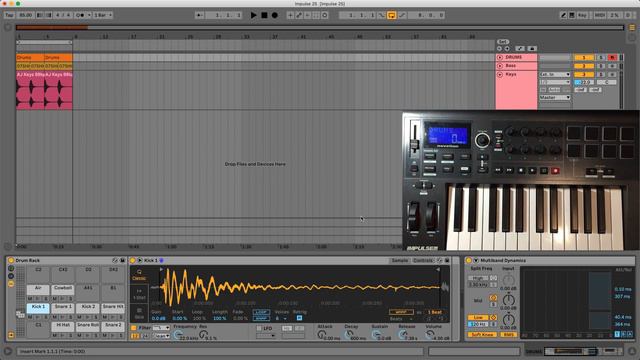Screen dimensions: 640x360
Task: Open the 1 Bar quantization menu
Action: [x=103, y=15]
